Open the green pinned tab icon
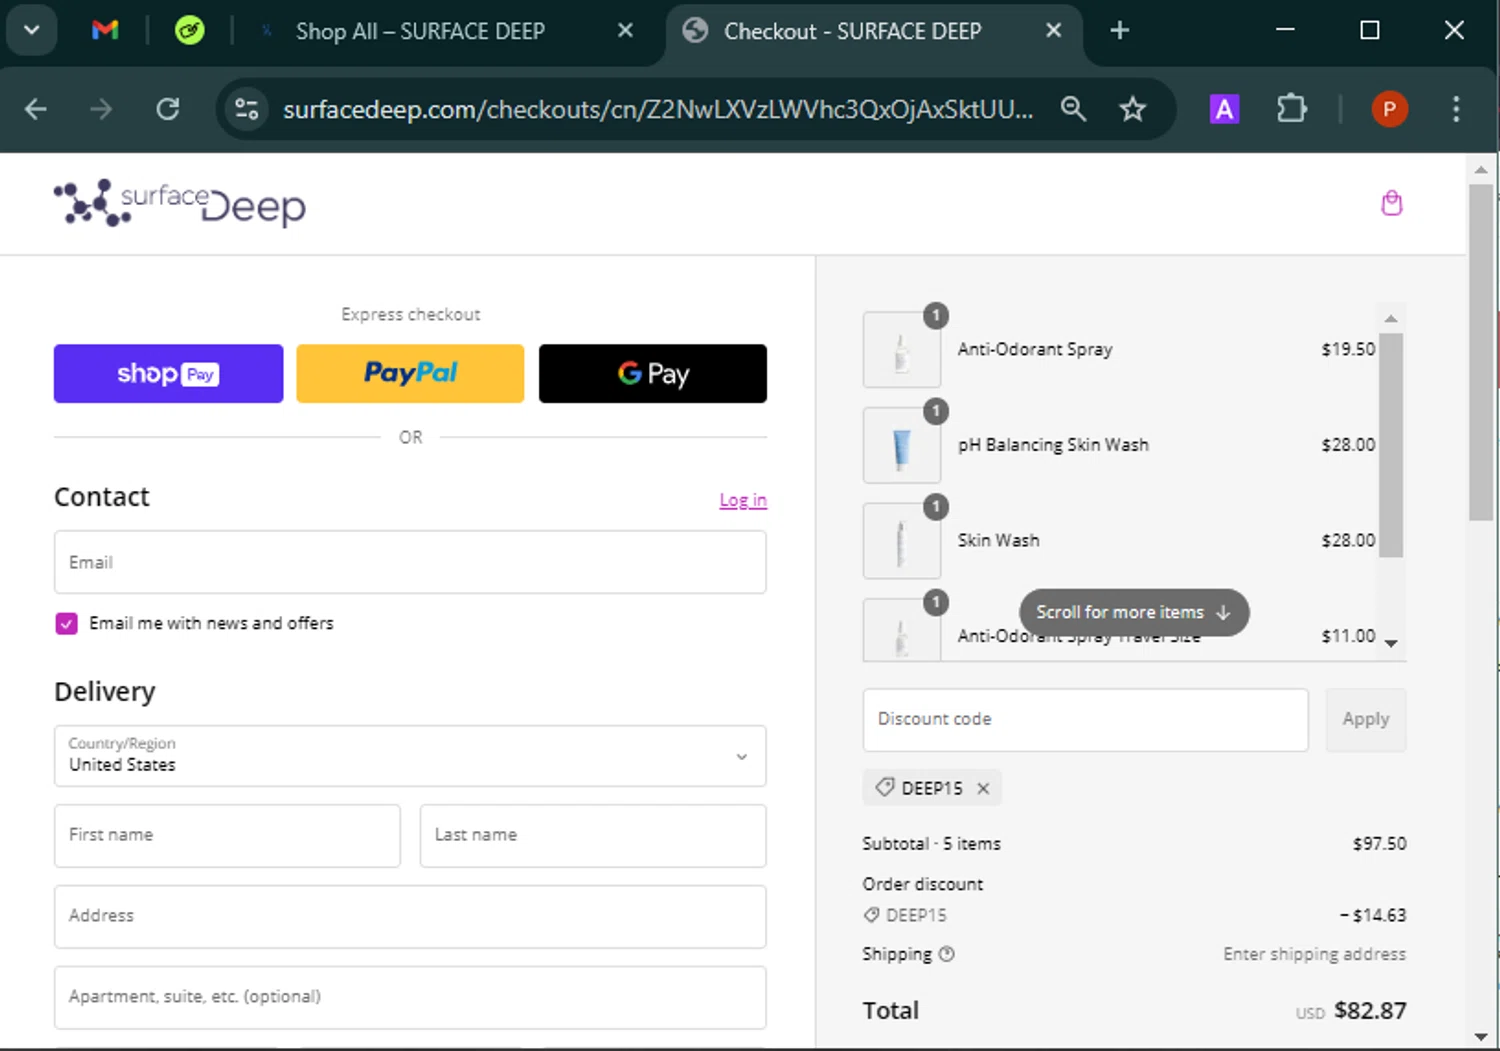Image resolution: width=1500 pixels, height=1051 pixels. 189,30
